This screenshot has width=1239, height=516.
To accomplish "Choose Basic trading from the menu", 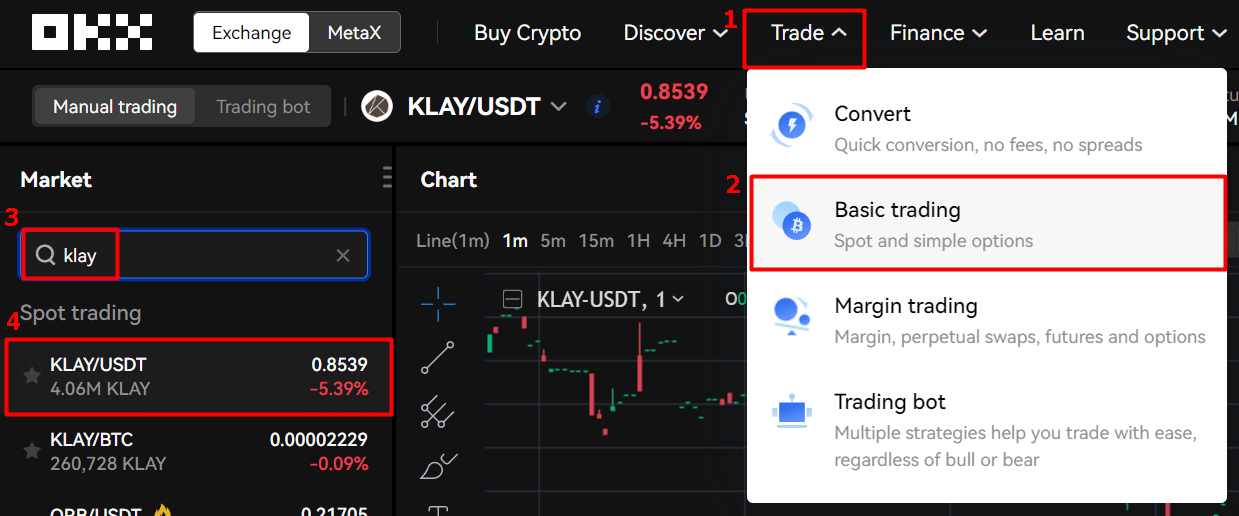I will 987,224.
